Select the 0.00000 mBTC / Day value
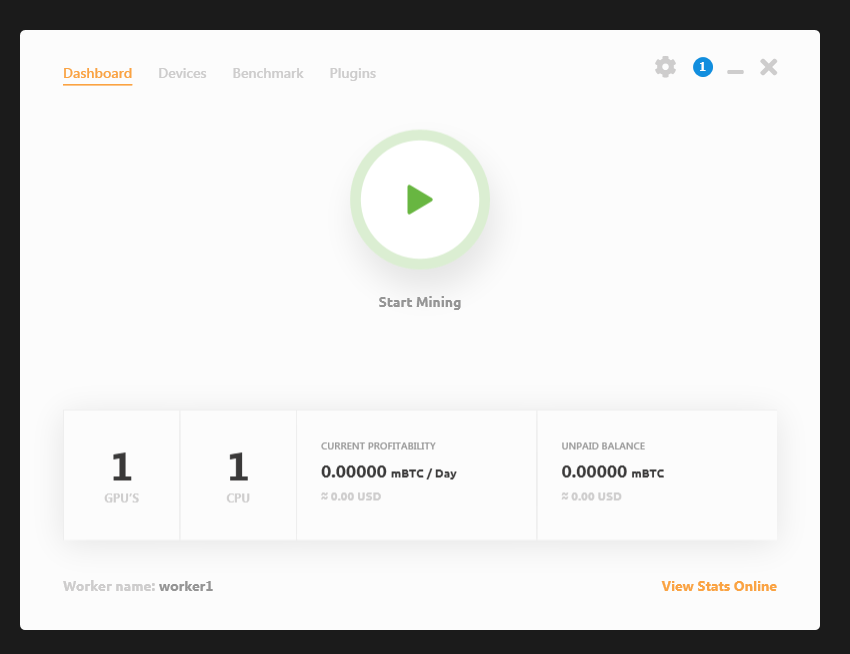Viewport: 850px width, 654px height. 388,472
